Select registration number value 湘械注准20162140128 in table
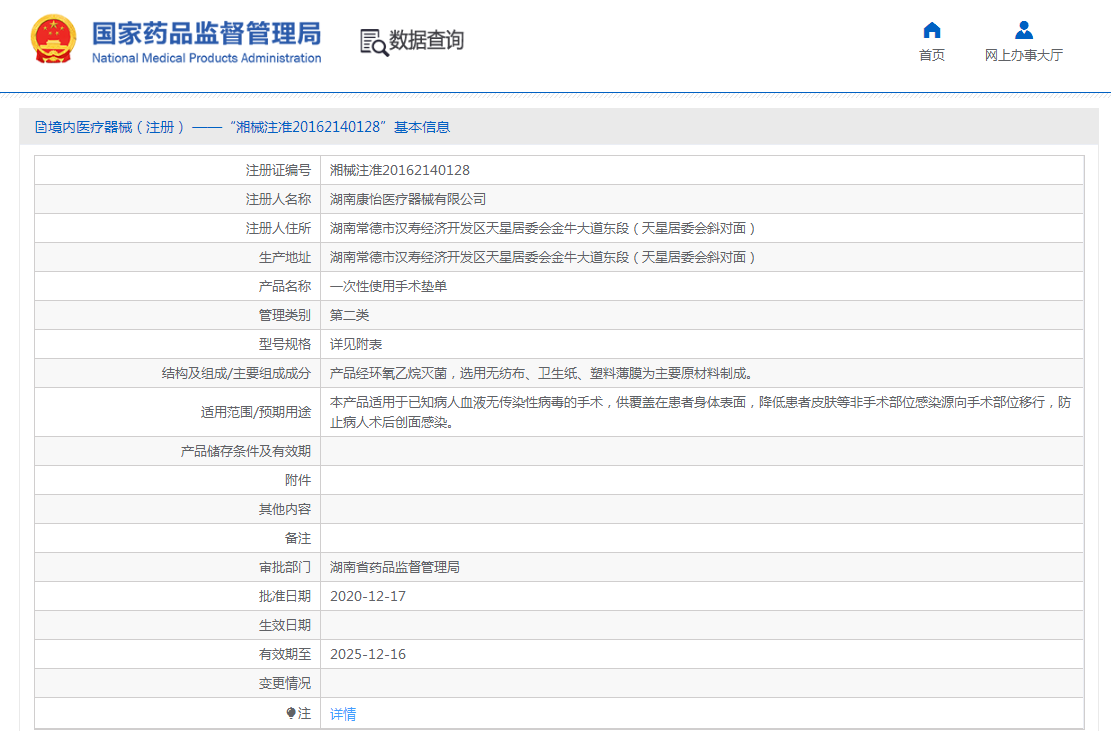The height and width of the screenshot is (731, 1111). pyautogui.click(x=400, y=170)
